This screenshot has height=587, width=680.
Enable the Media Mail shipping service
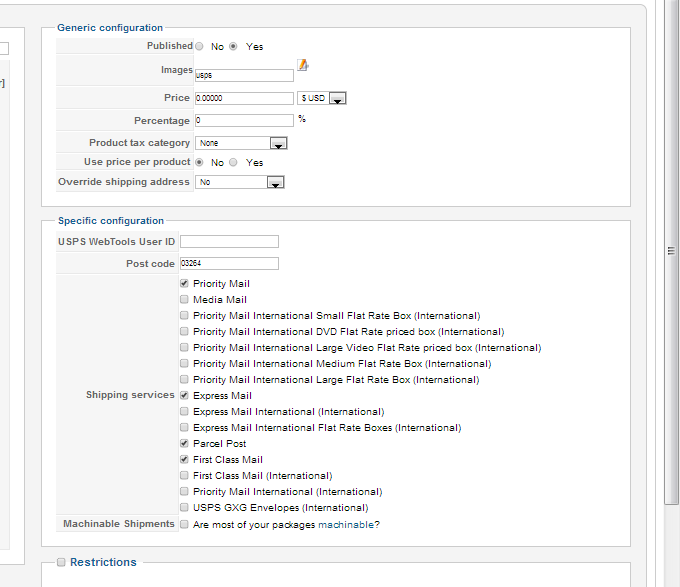point(184,300)
